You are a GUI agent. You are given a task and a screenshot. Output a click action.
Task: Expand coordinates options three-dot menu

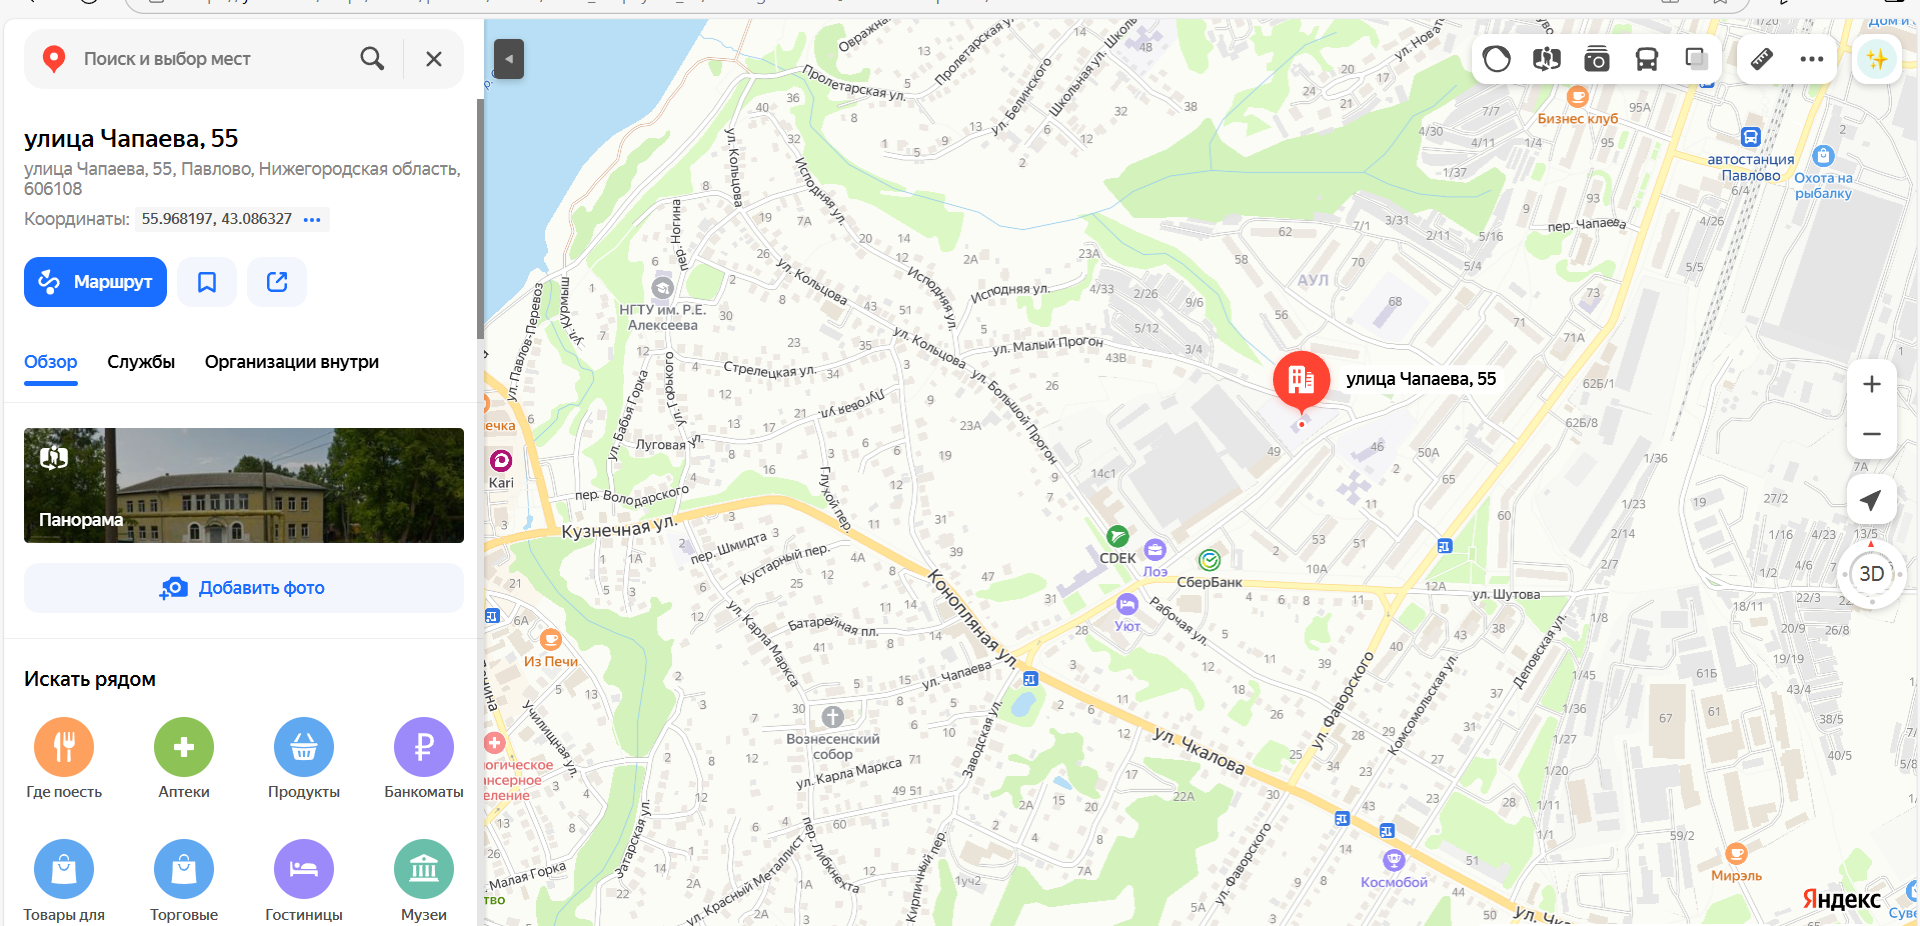tap(312, 219)
